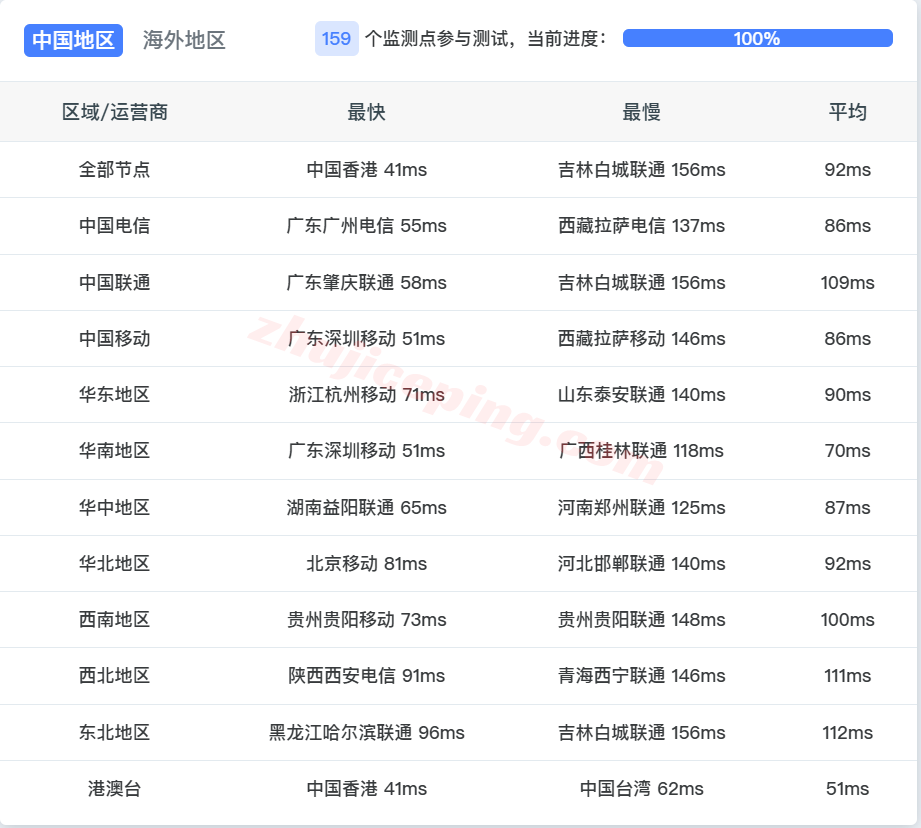Click the 159 monitoring points badge
Image resolution: width=921 pixels, height=828 pixels.
click(336, 38)
